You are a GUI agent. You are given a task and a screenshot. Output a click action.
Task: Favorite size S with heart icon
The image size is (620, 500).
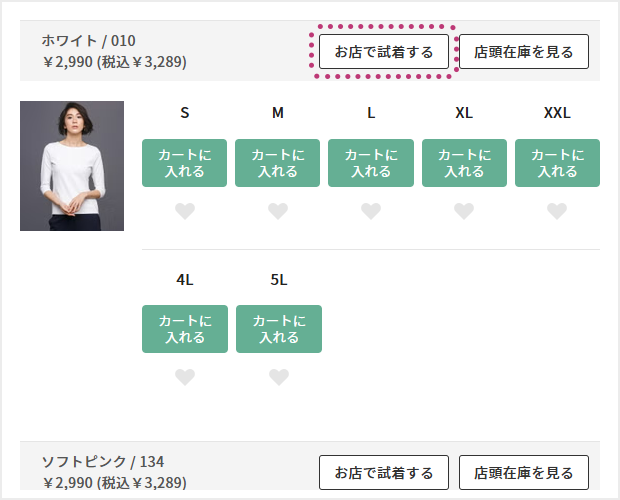coord(185,211)
